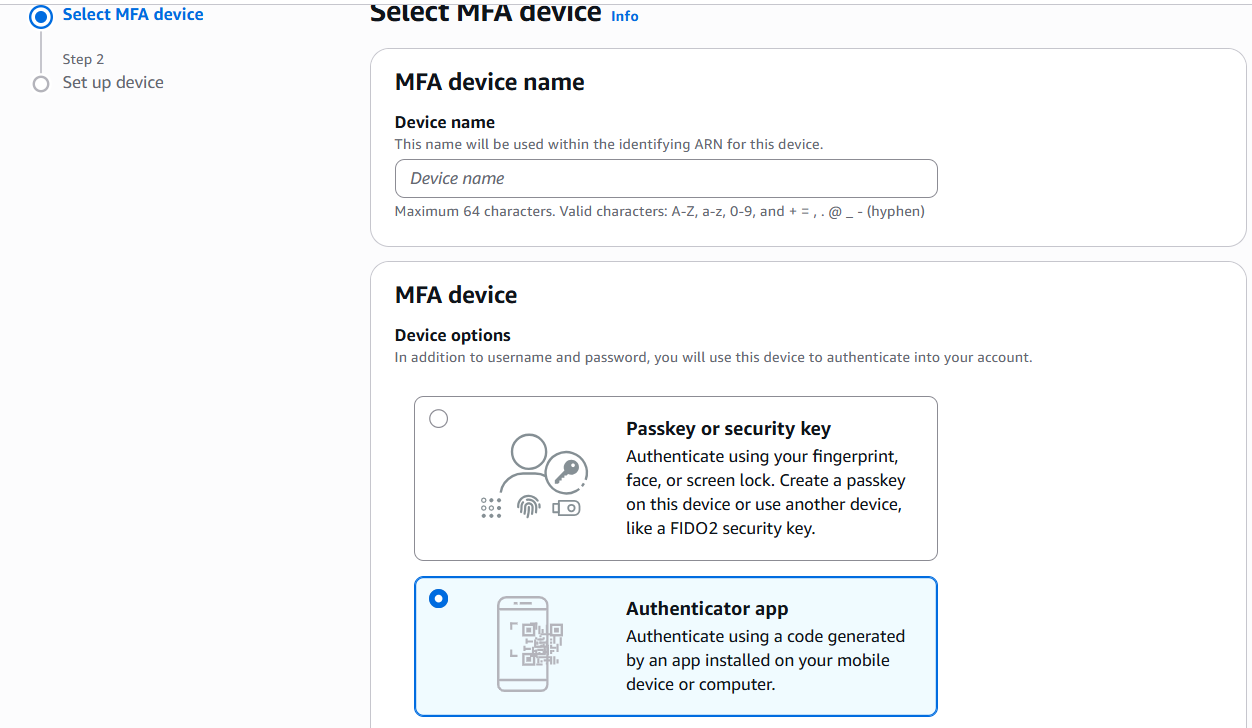Click the USB security key icon

565,508
